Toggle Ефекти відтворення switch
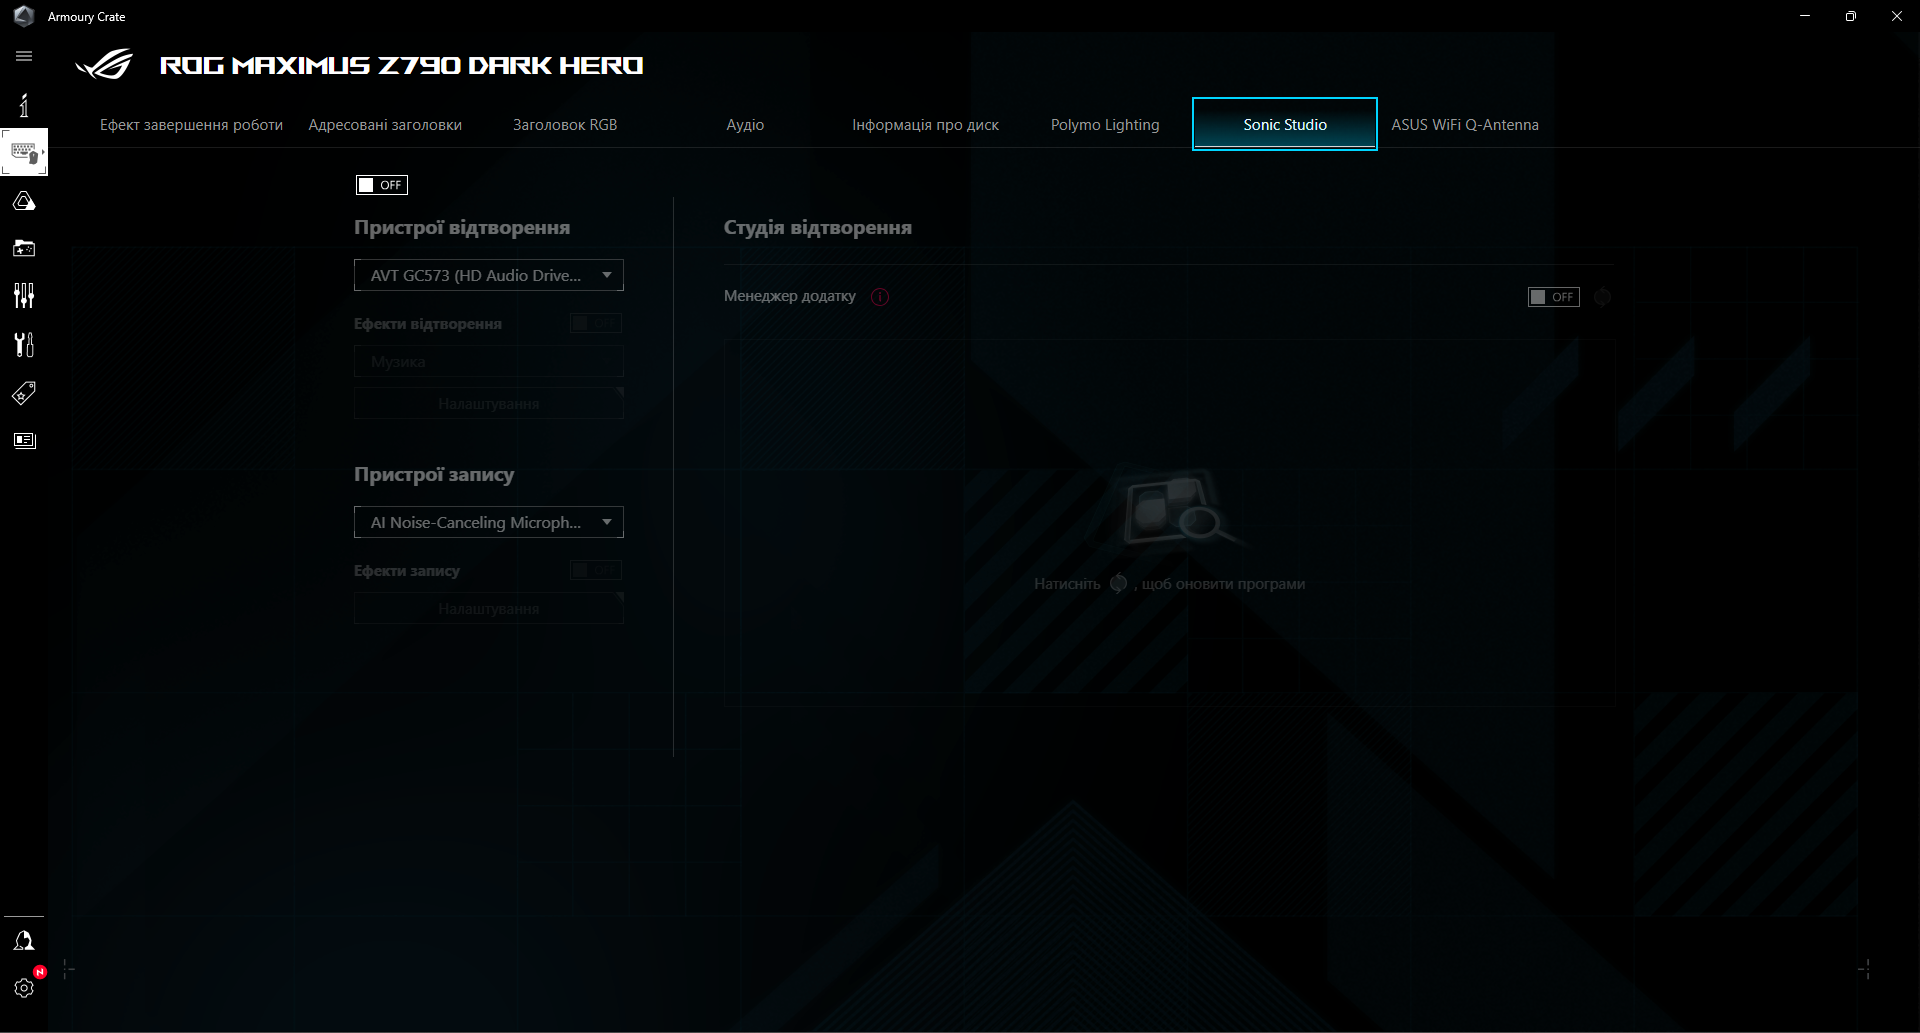 click(595, 323)
